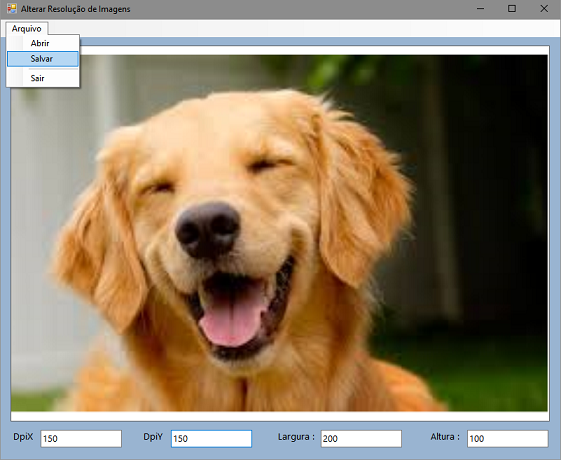Image resolution: width=561 pixels, height=460 pixels.
Task: Click the window title text
Action: tap(75, 9)
